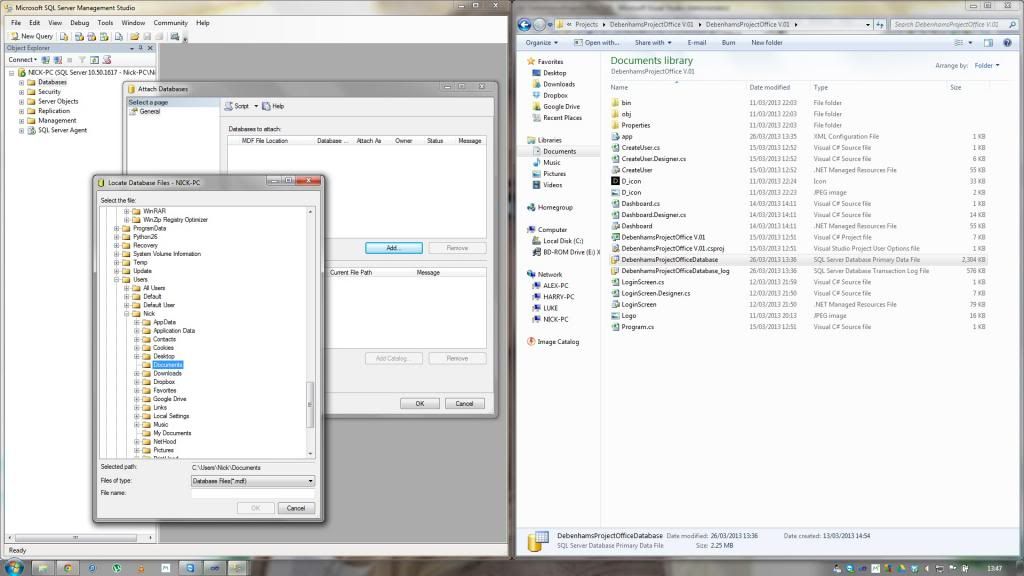Click Burn in Explorer toolbar
Image resolution: width=1024 pixels, height=576 pixels.
(728, 42)
